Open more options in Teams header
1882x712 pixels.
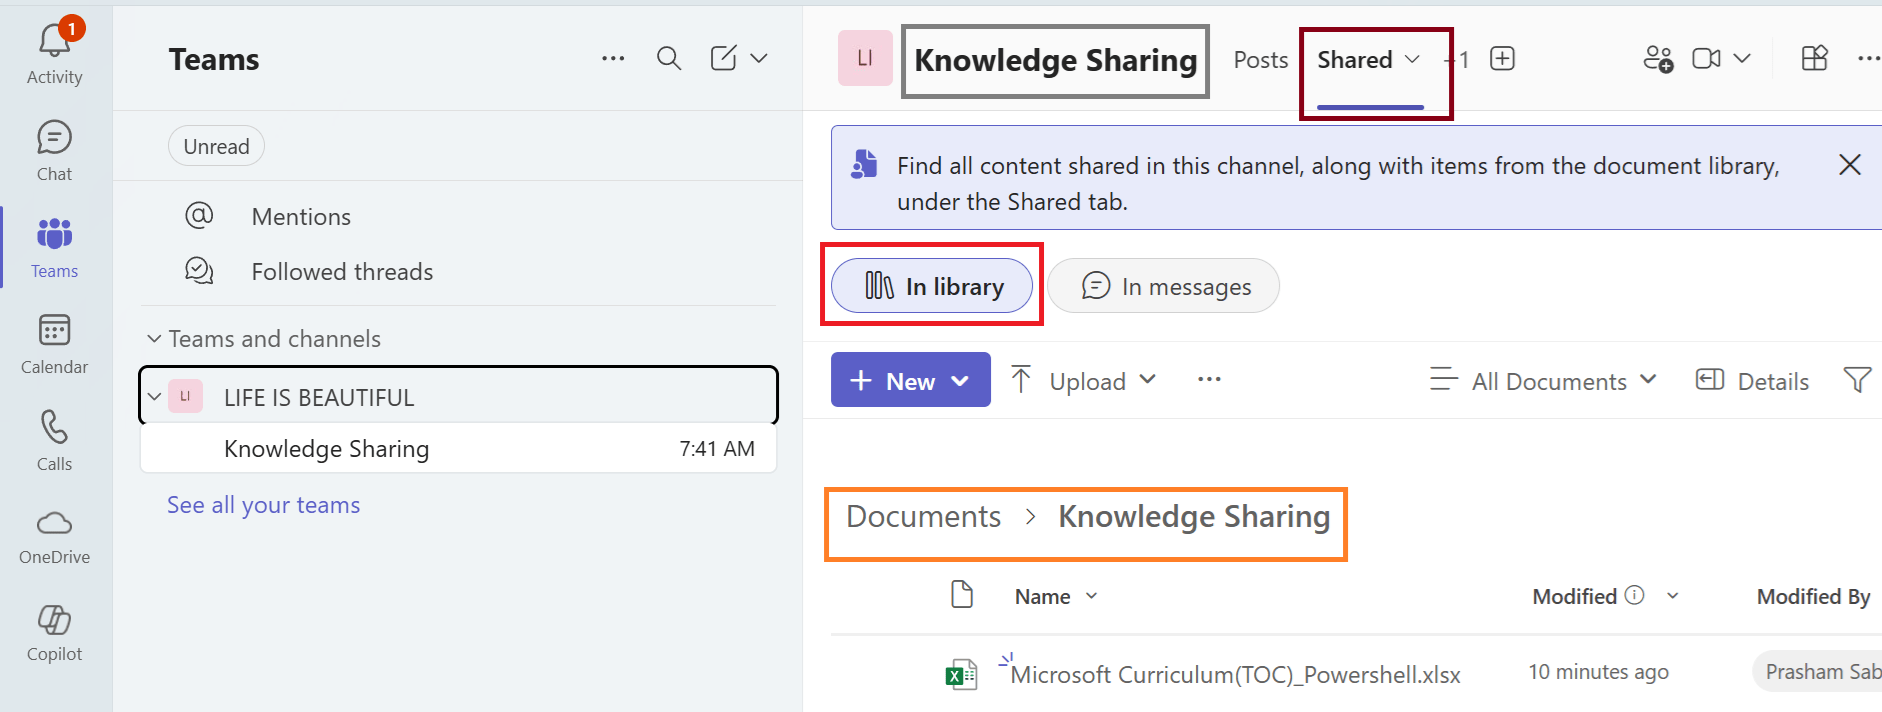coord(613,59)
